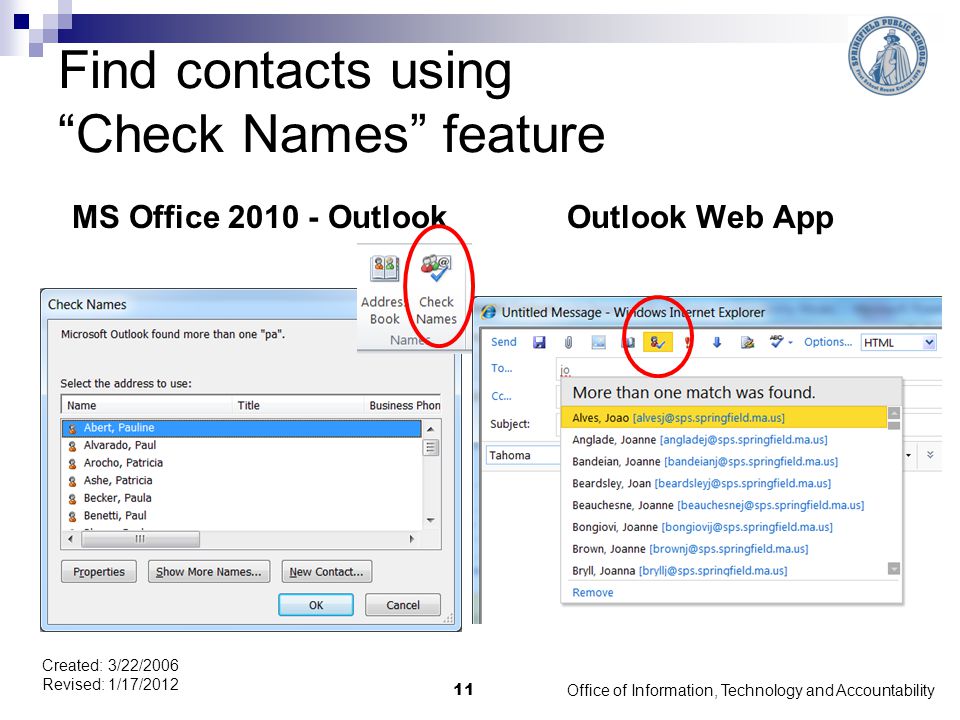Click the Internet Explorer icon in message title bar
This screenshot has width=960, height=720.
[488, 312]
